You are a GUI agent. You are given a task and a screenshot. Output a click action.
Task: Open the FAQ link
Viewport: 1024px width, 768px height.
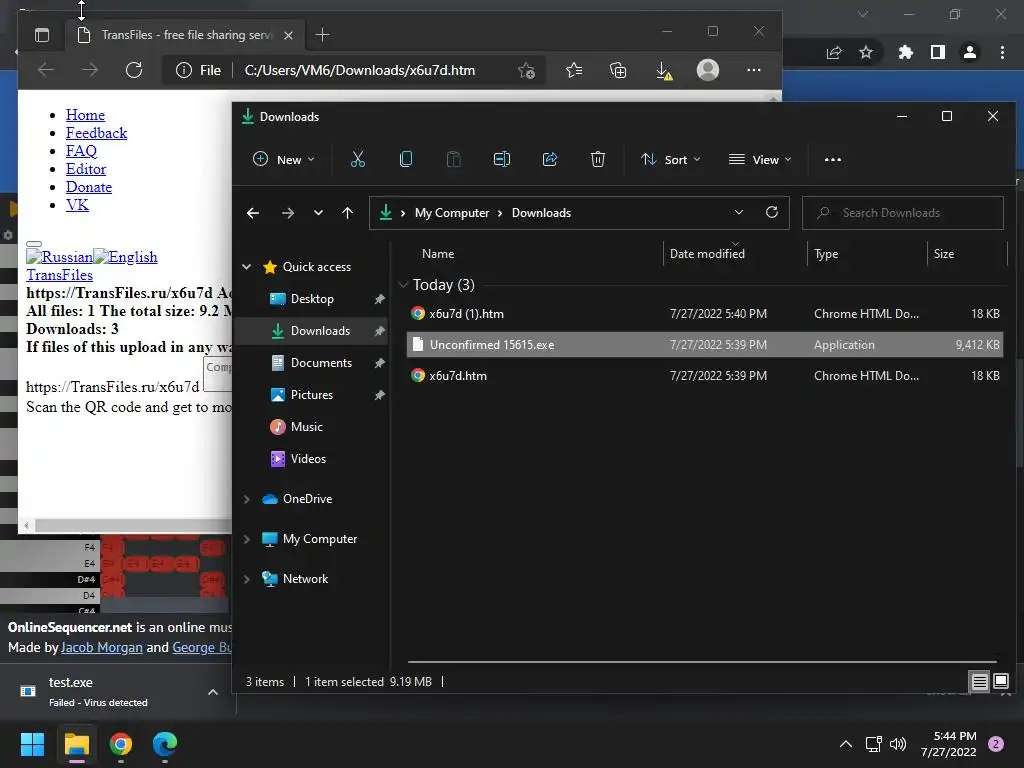pos(81,151)
